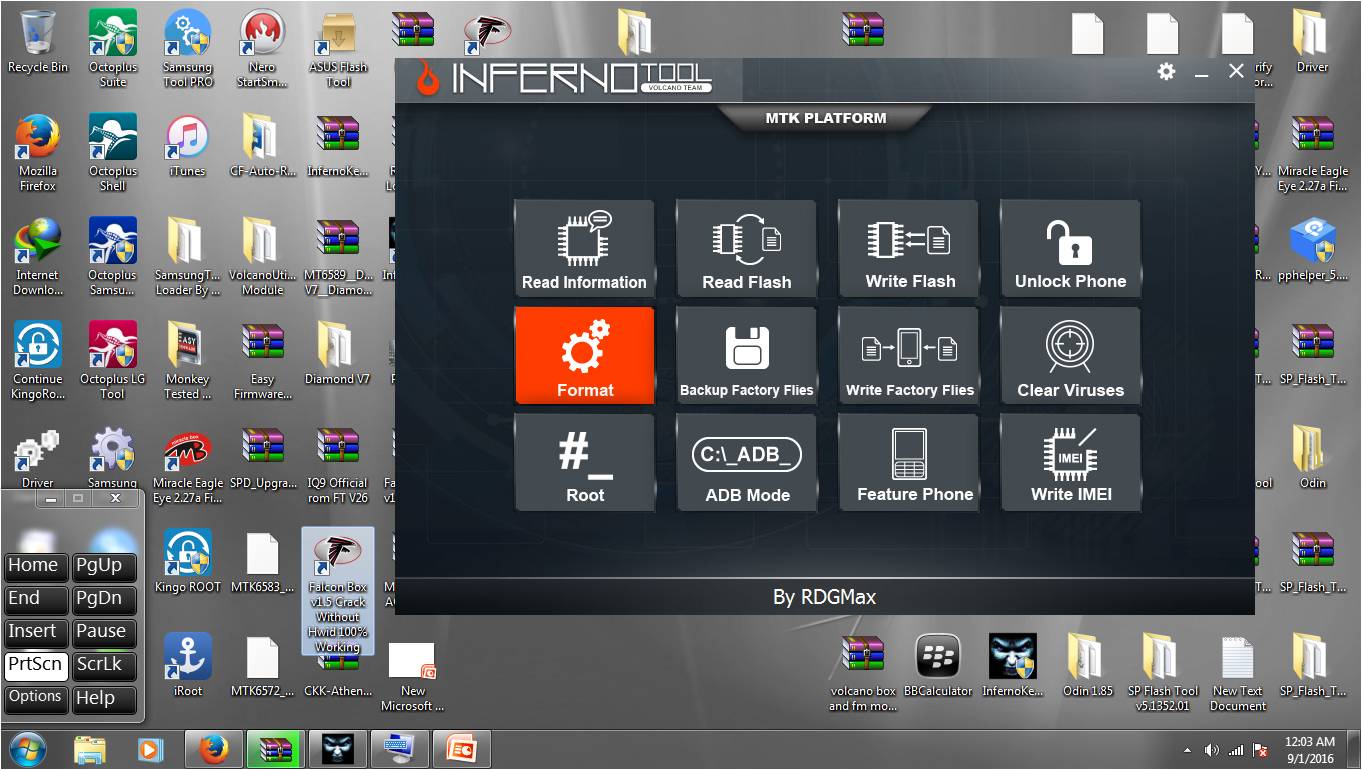Open Windows Explorer from the taskbar
Image resolution: width=1362 pixels, height=770 pixels.
point(89,749)
